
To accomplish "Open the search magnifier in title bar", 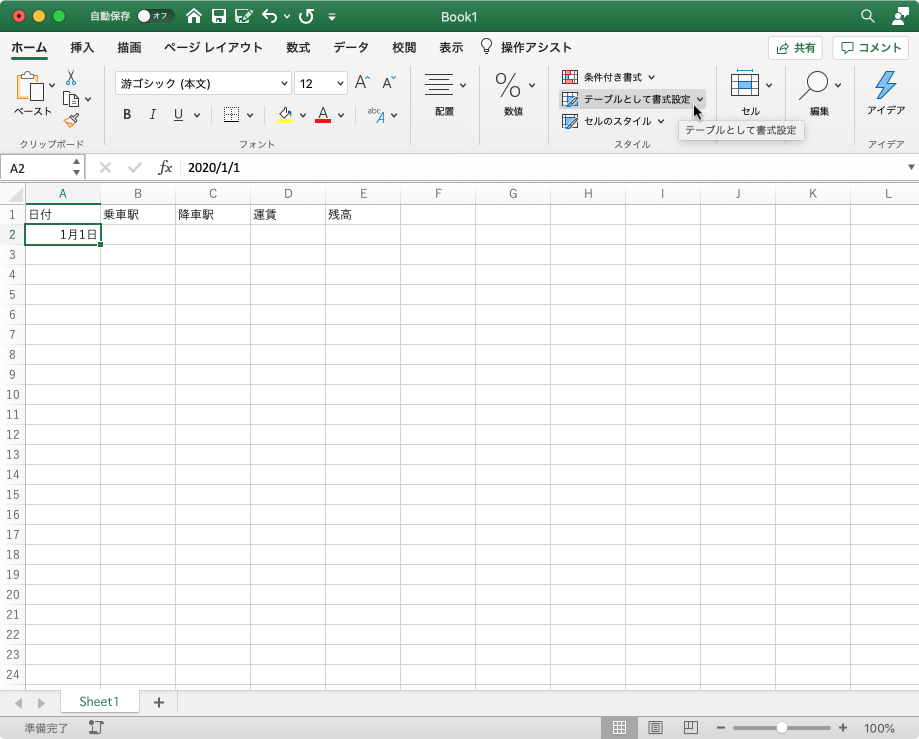I will tap(868, 16).
